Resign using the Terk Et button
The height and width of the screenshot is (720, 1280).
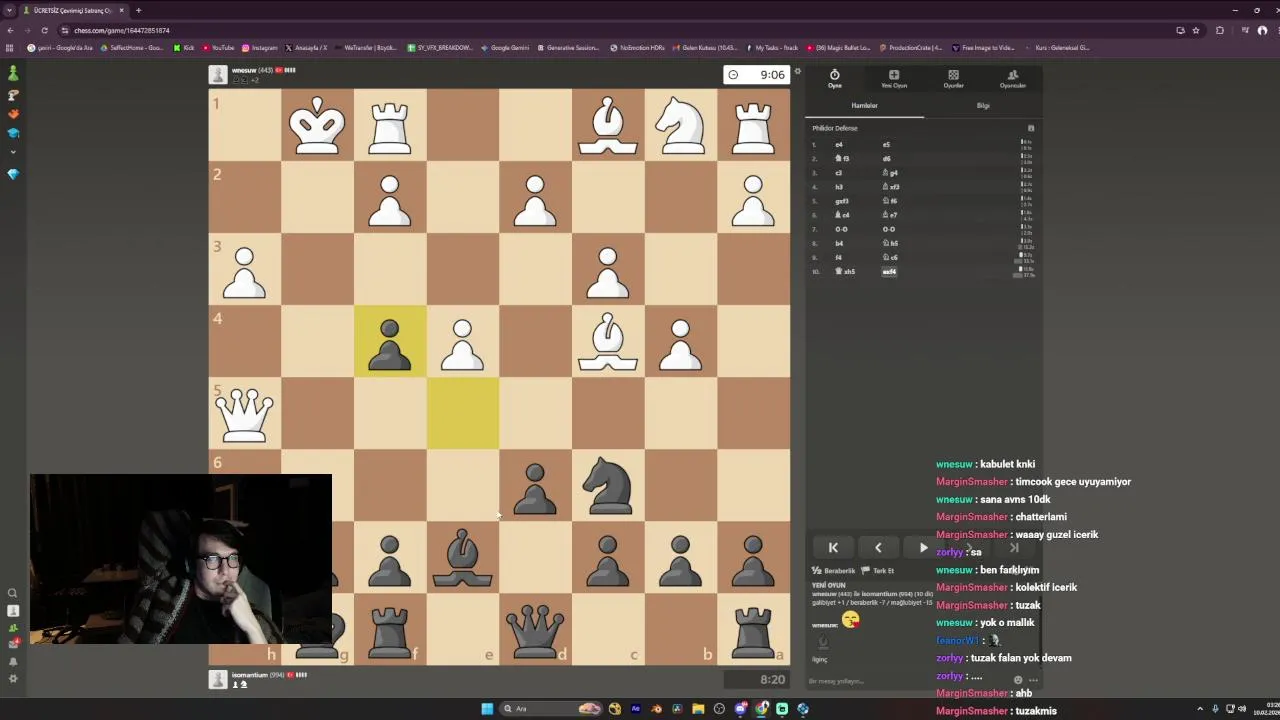pyautogui.click(x=878, y=570)
